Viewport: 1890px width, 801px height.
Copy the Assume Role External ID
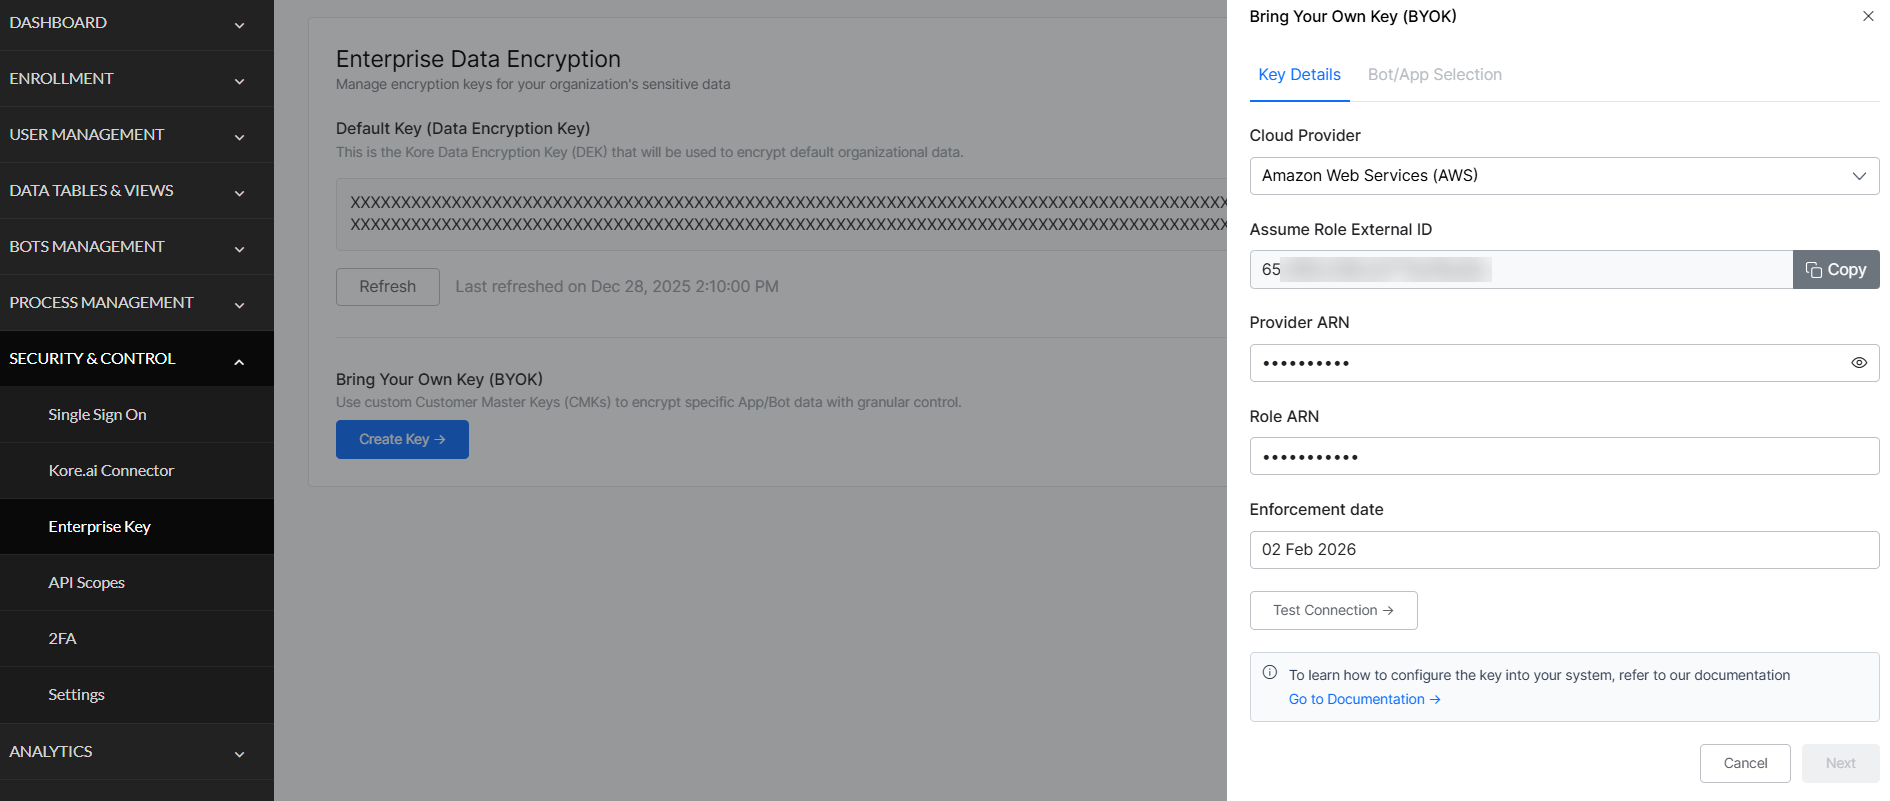coord(1835,270)
